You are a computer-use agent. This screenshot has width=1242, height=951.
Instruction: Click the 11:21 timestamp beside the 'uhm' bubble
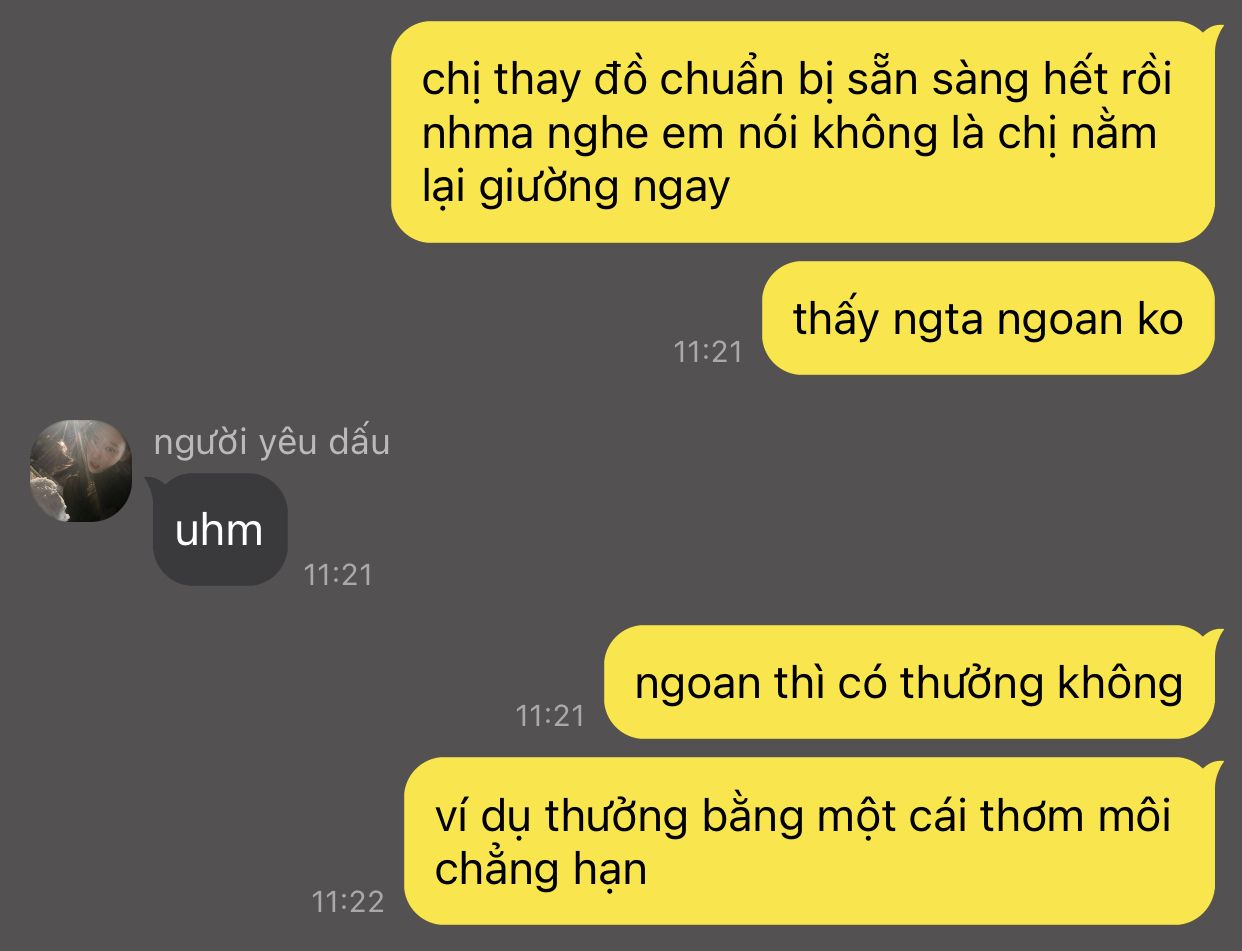[x=338, y=574]
